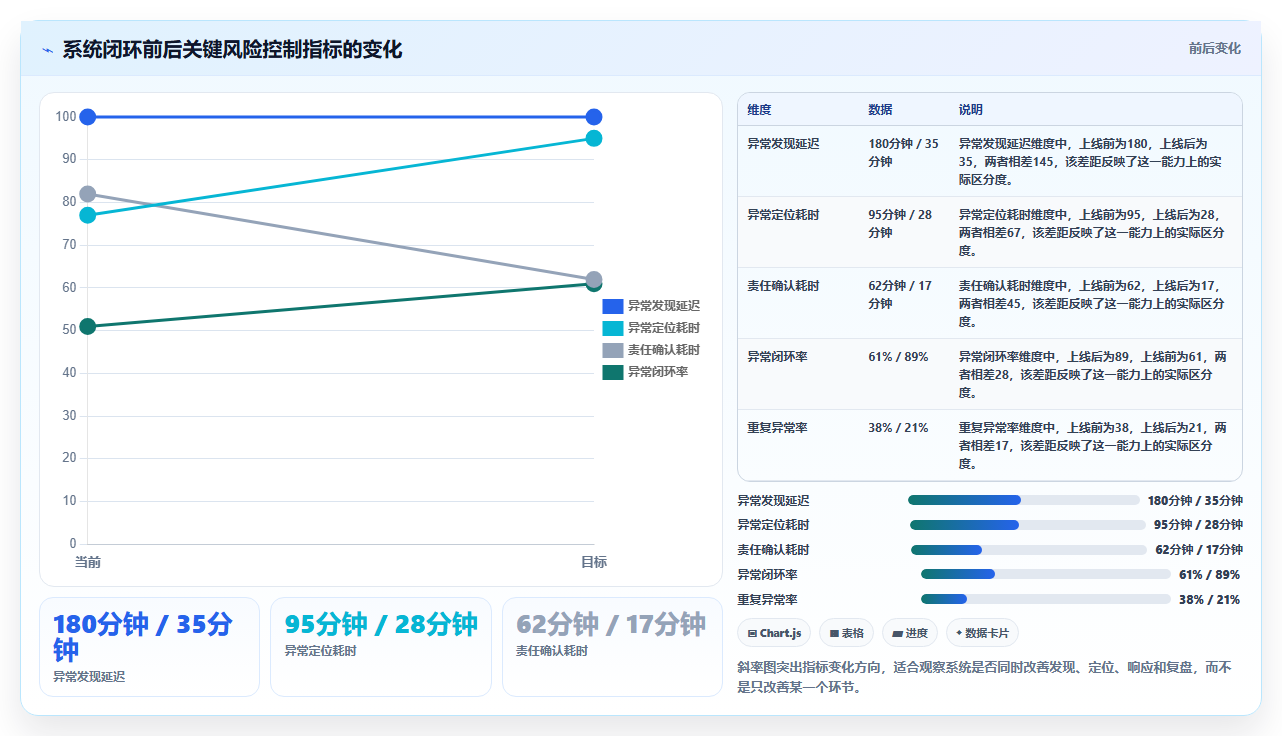Click the gray data point at 82 above 当前
The image size is (1282, 736).
(88, 194)
